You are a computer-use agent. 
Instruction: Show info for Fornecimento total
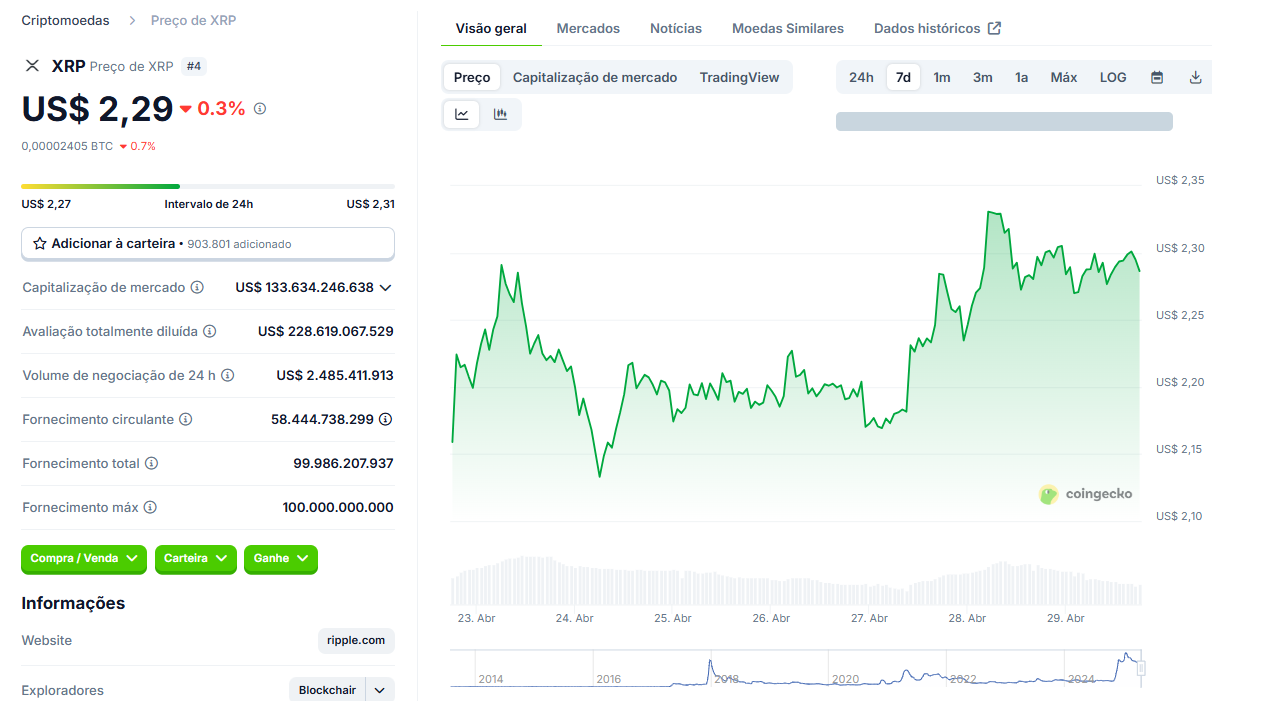click(151, 463)
